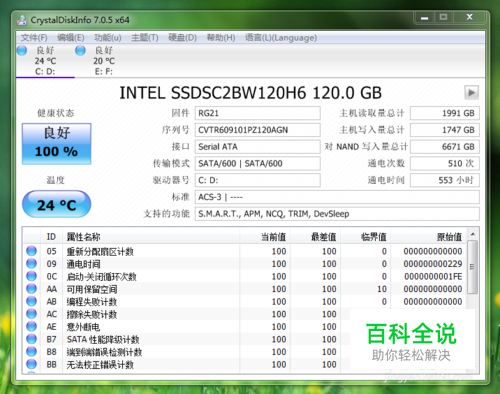This screenshot has width=500, height=394.
Task: Click the 良好 100 % health status button
Action: point(57,144)
